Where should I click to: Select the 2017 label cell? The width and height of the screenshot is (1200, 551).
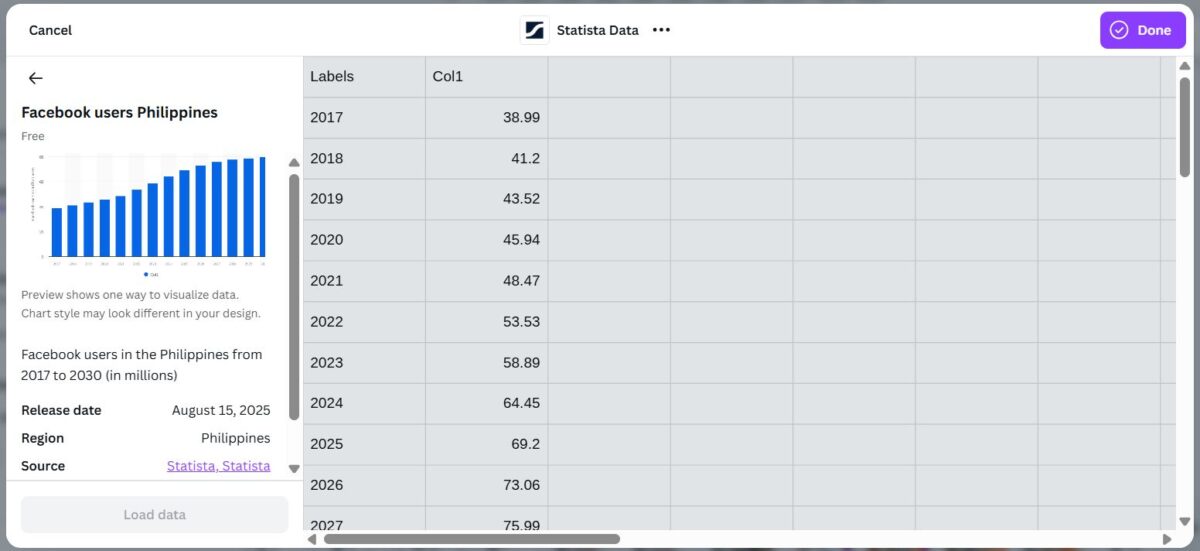coord(364,118)
